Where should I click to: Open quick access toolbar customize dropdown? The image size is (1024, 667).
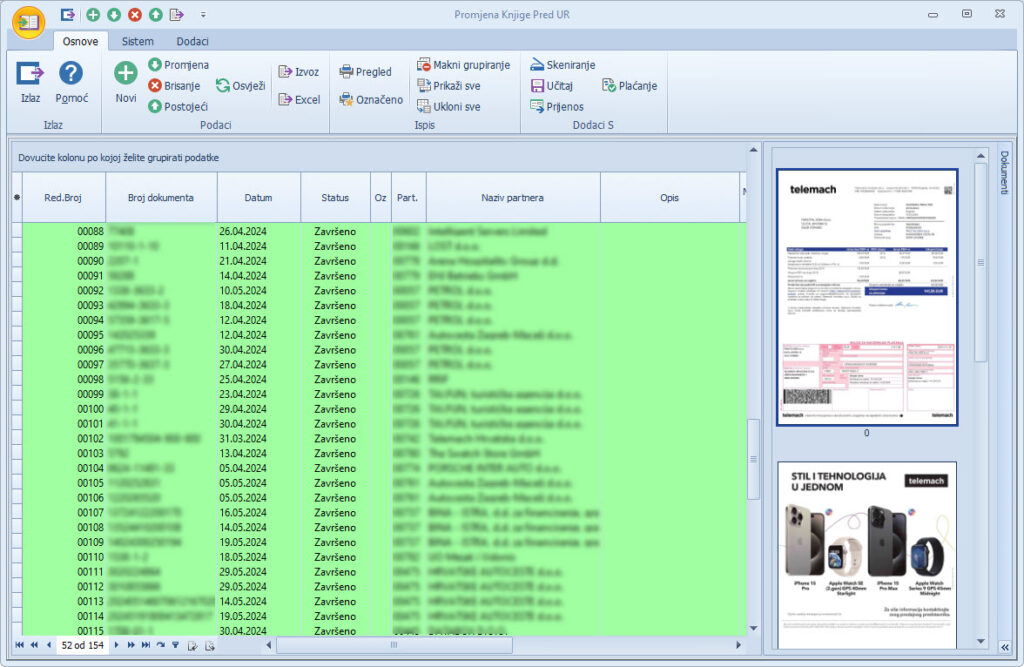point(203,15)
